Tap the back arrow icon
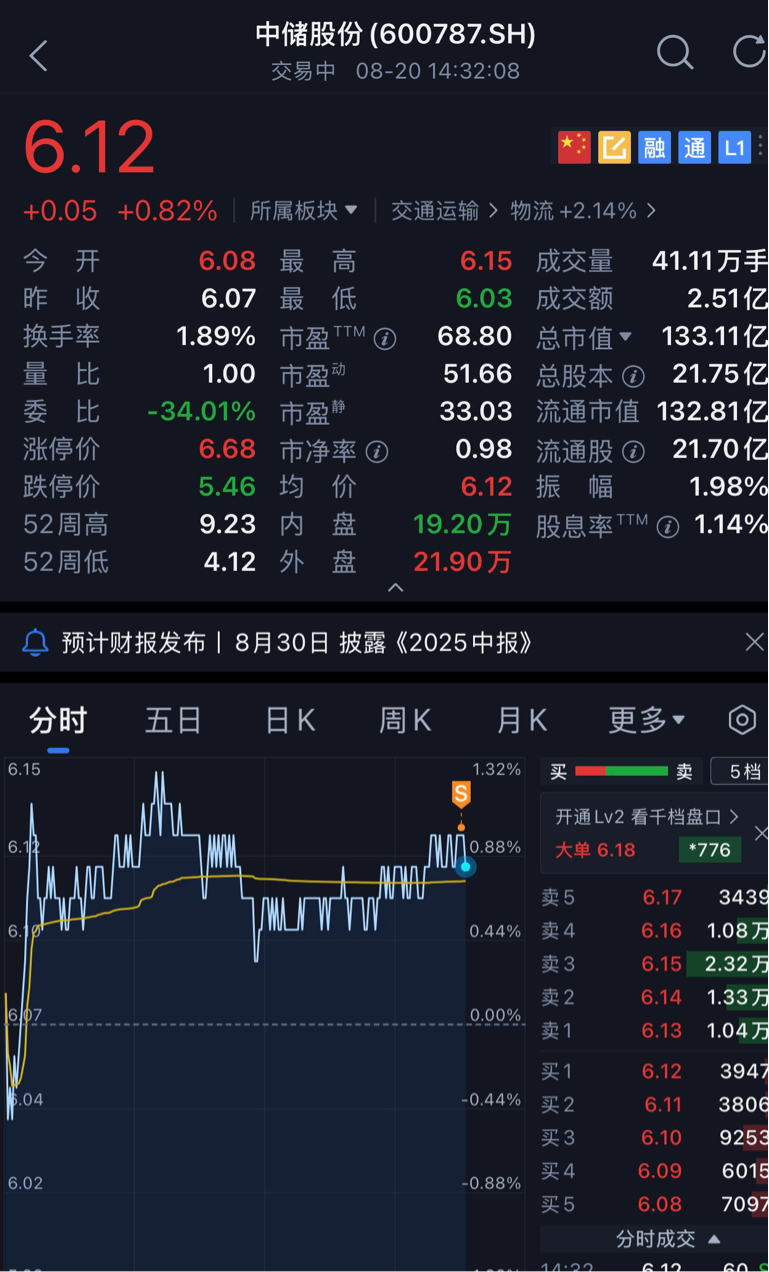Image resolution: width=769 pixels, height=1272 pixels. (38, 55)
